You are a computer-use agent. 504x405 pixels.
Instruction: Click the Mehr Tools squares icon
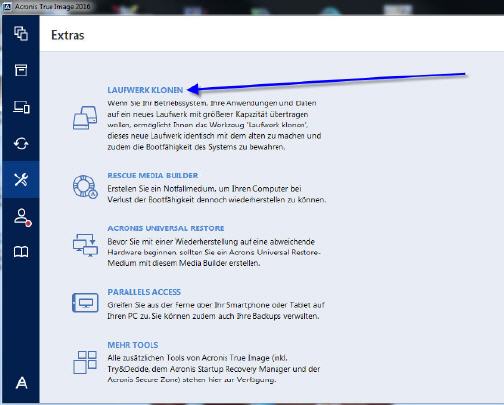pyautogui.click(x=85, y=362)
